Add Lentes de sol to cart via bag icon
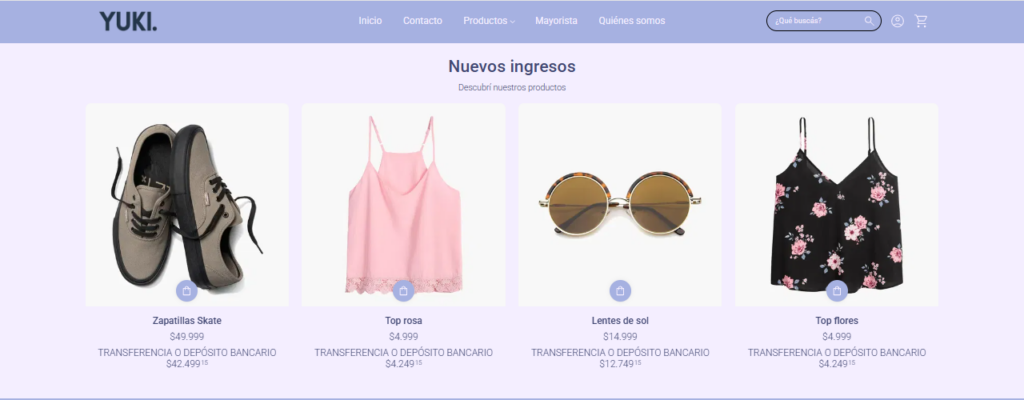Screen dimensions: 1024x400 point(620,291)
